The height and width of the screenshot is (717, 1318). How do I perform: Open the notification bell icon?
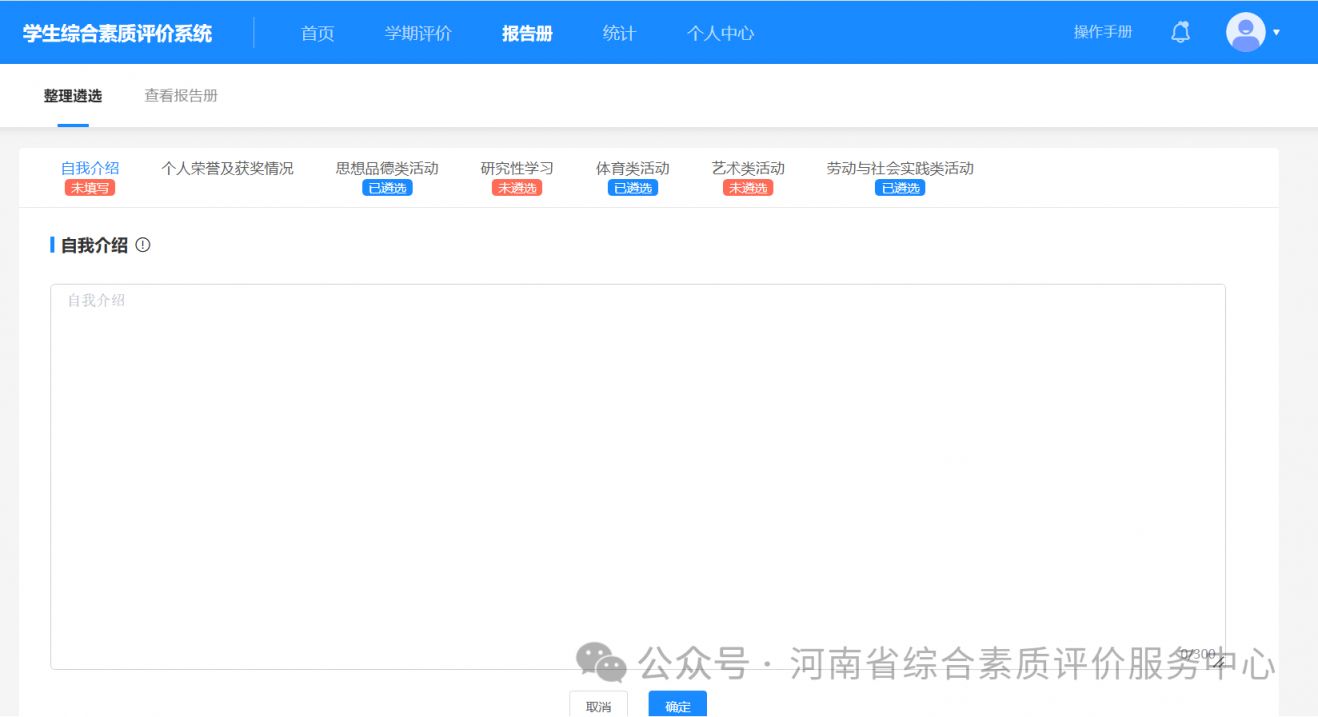click(1181, 32)
